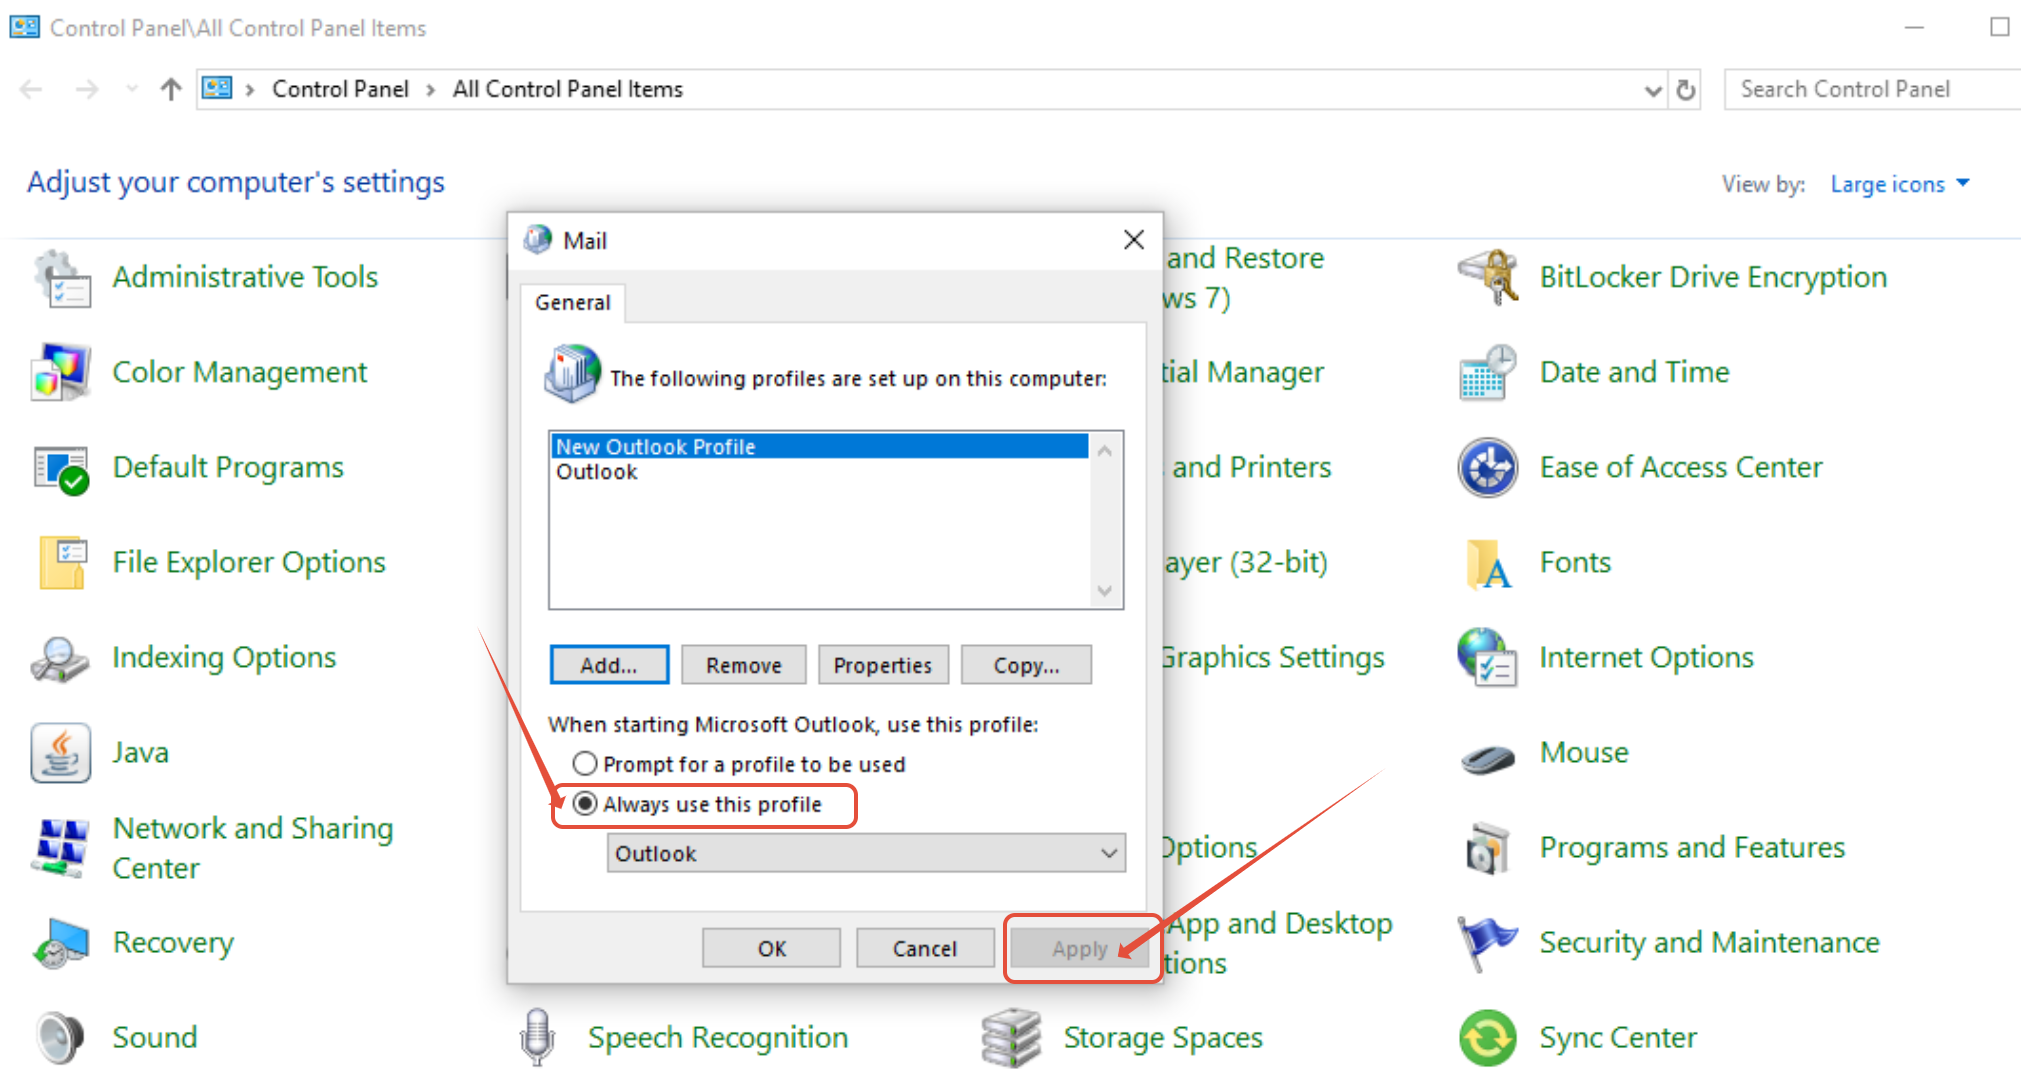The height and width of the screenshot is (1078, 2021).
Task: Click the Control Panel address bar icon
Action: click(x=217, y=89)
